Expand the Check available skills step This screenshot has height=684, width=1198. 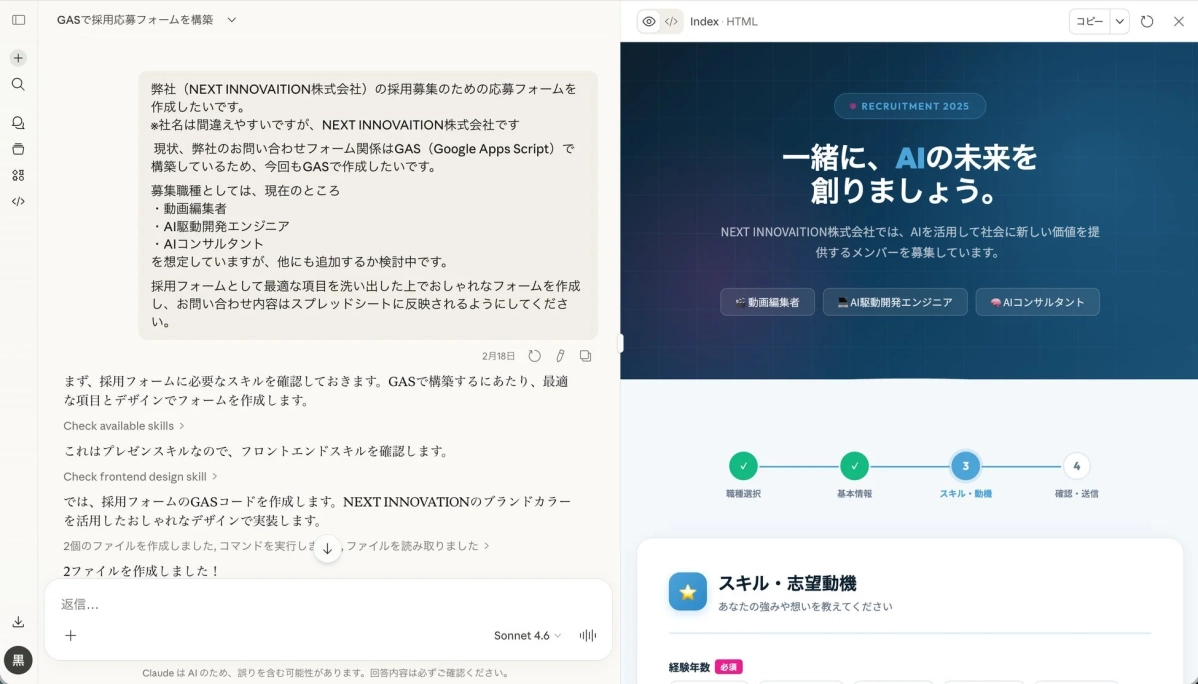pos(124,425)
